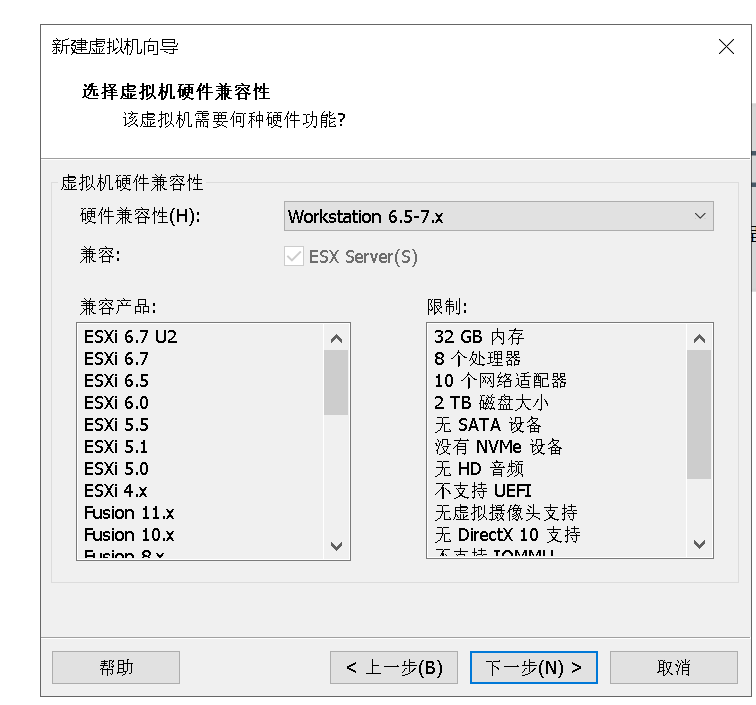The image size is (756, 705).
Task: Click the 无 DirectX 10 支持 limitation
Action: [507, 535]
